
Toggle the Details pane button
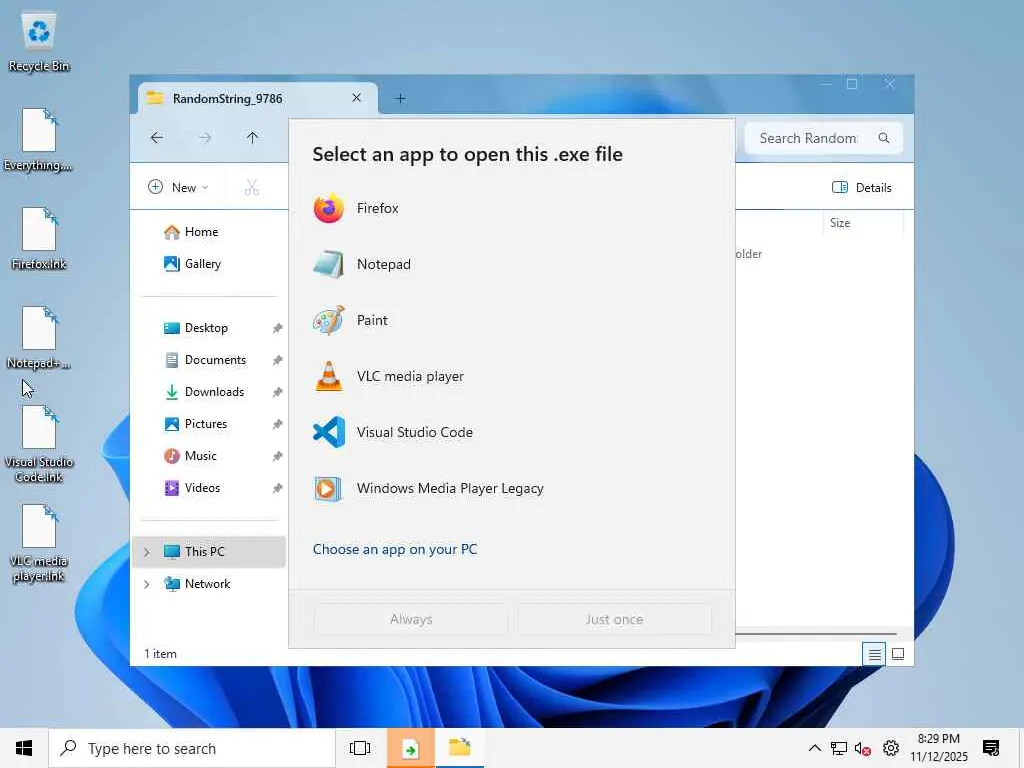tap(861, 187)
